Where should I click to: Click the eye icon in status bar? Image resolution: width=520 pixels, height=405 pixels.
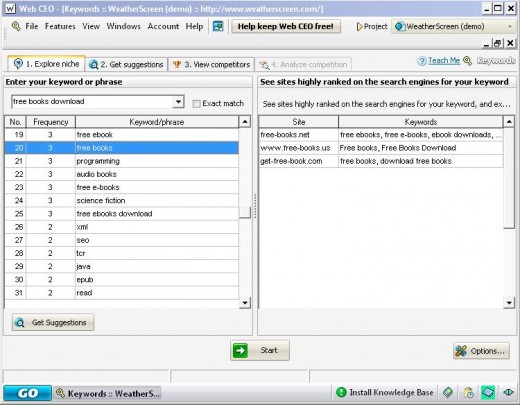click(x=508, y=392)
